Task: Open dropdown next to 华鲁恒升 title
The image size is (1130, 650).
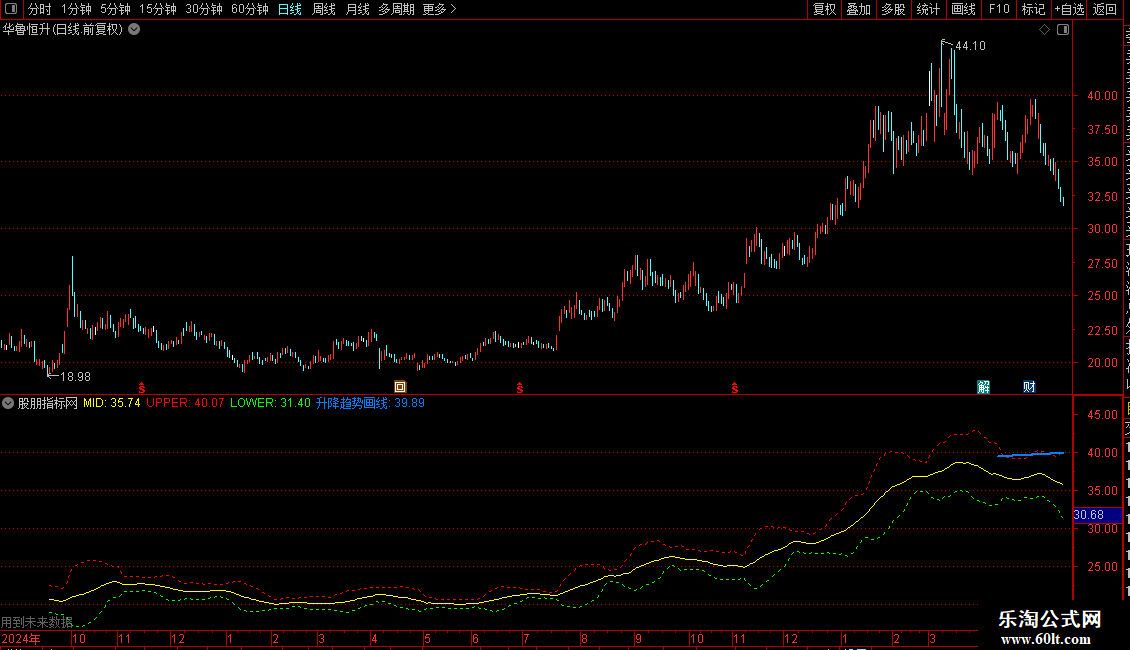Action: tap(134, 30)
